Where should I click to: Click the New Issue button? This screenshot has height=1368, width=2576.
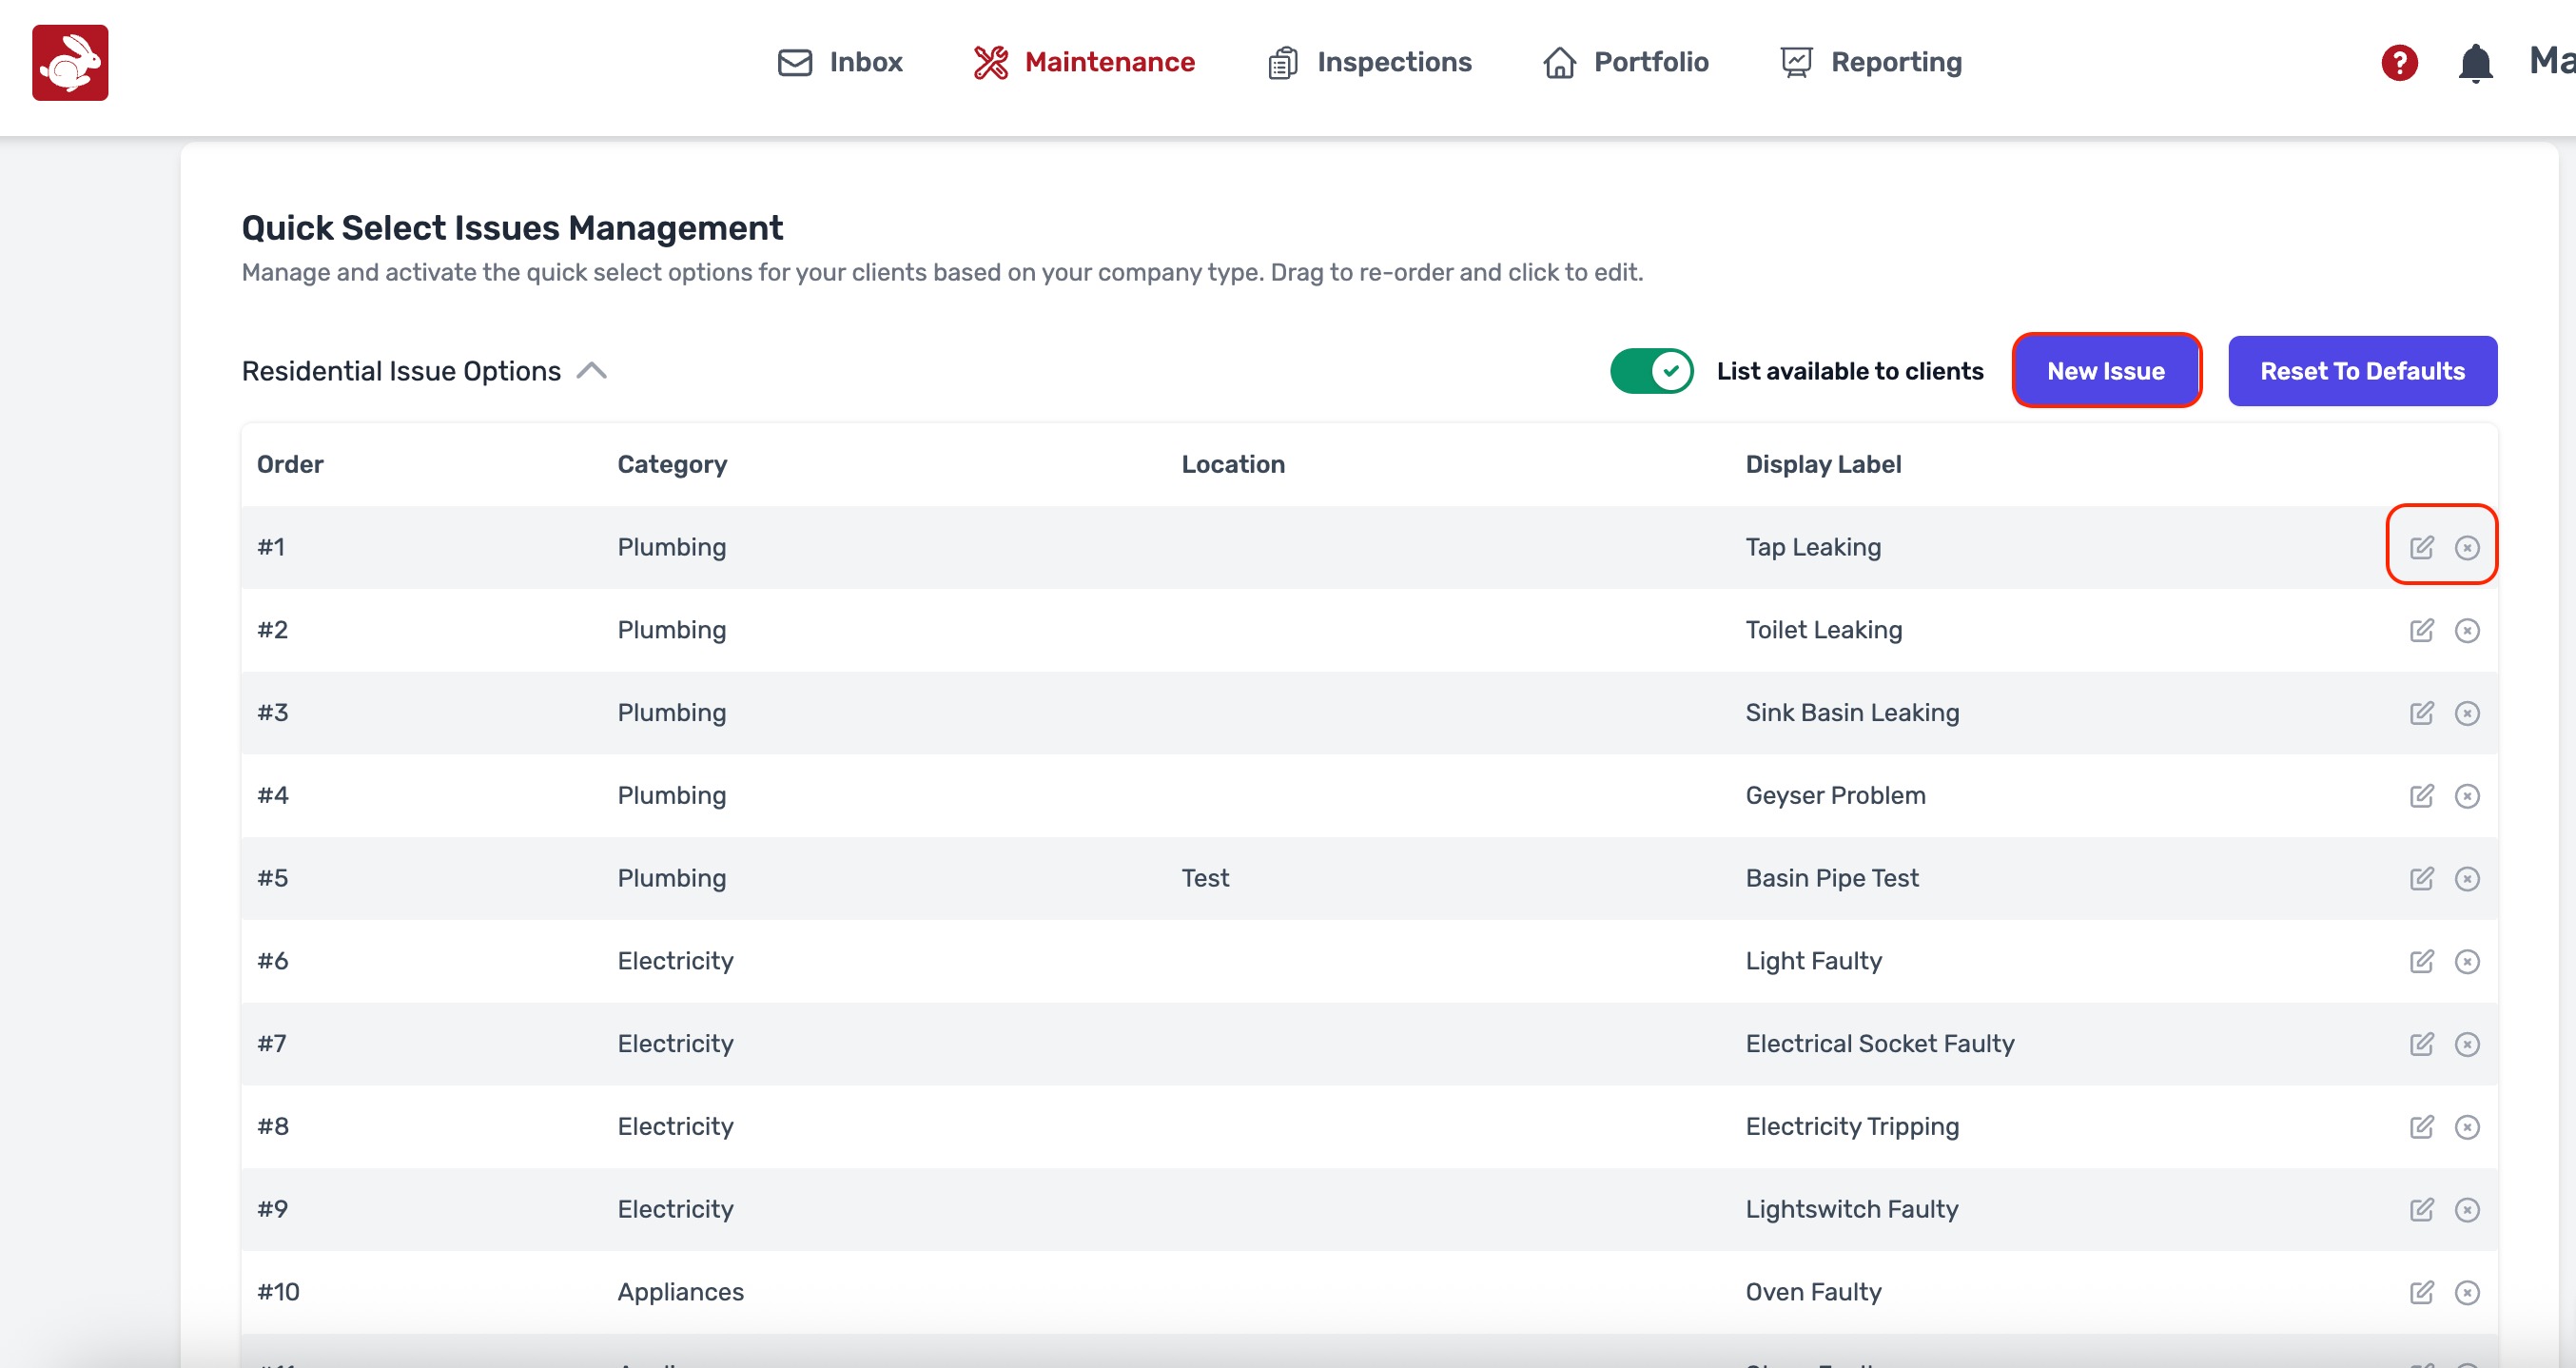pos(2105,371)
